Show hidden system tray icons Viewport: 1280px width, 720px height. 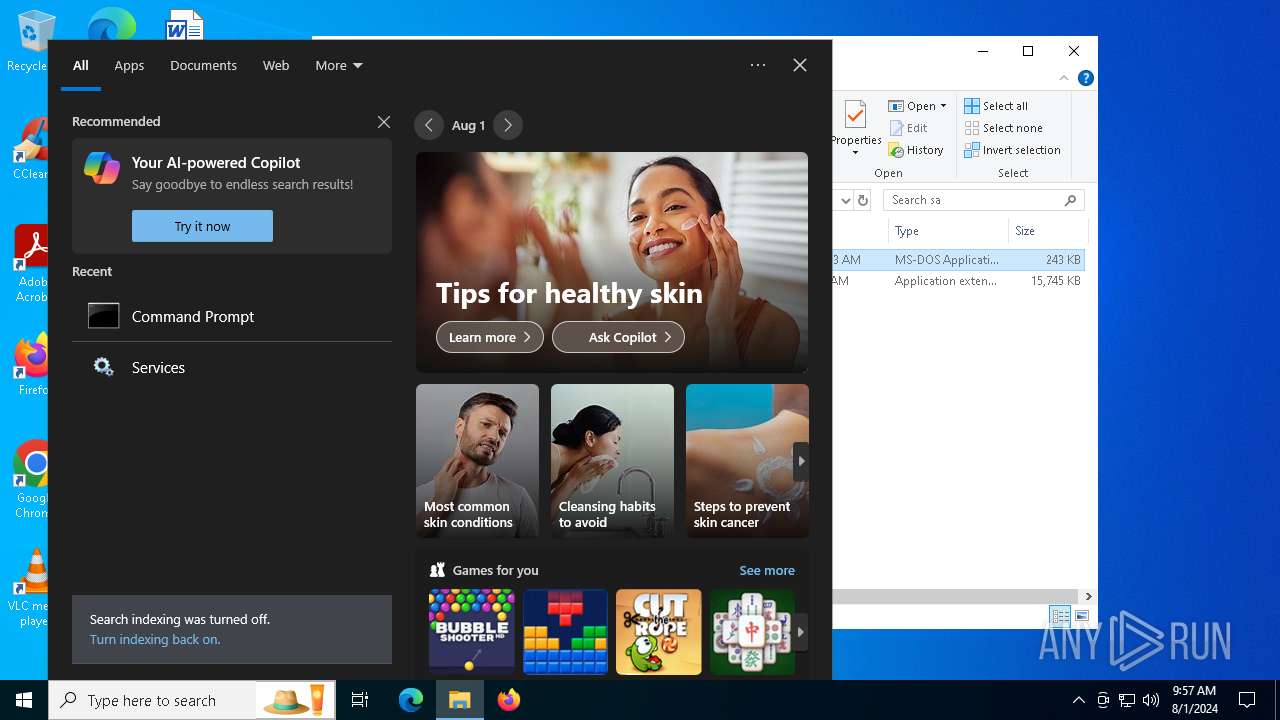(1078, 700)
